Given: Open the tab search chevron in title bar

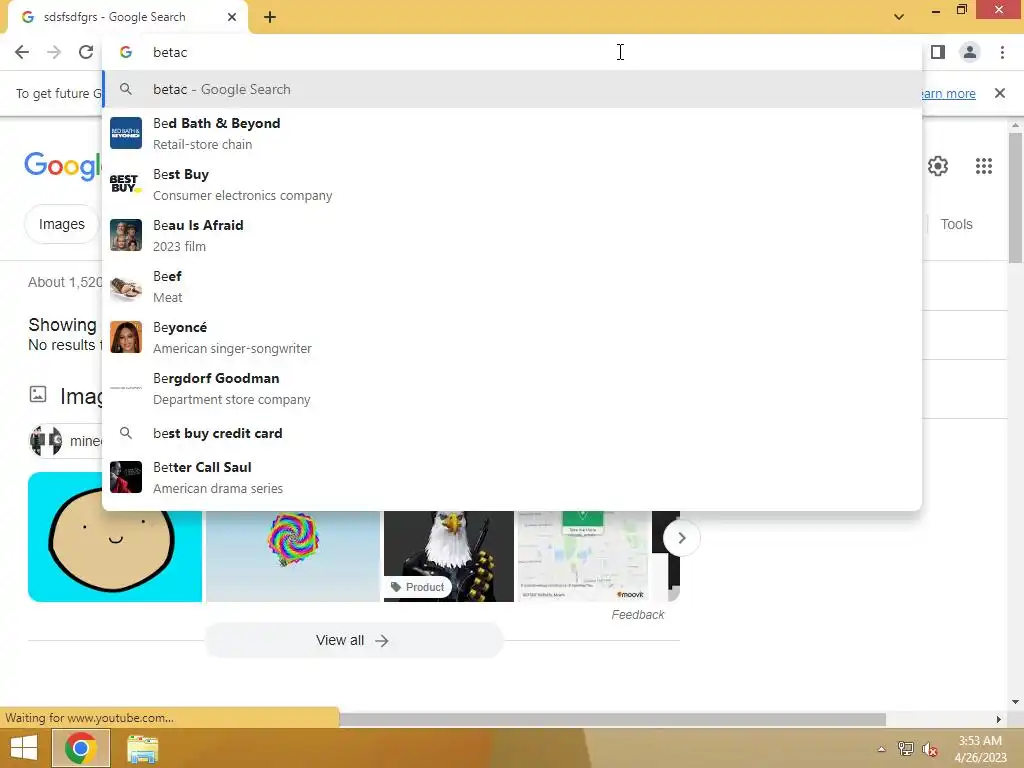Looking at the screenshot, I should pos(899,16).
